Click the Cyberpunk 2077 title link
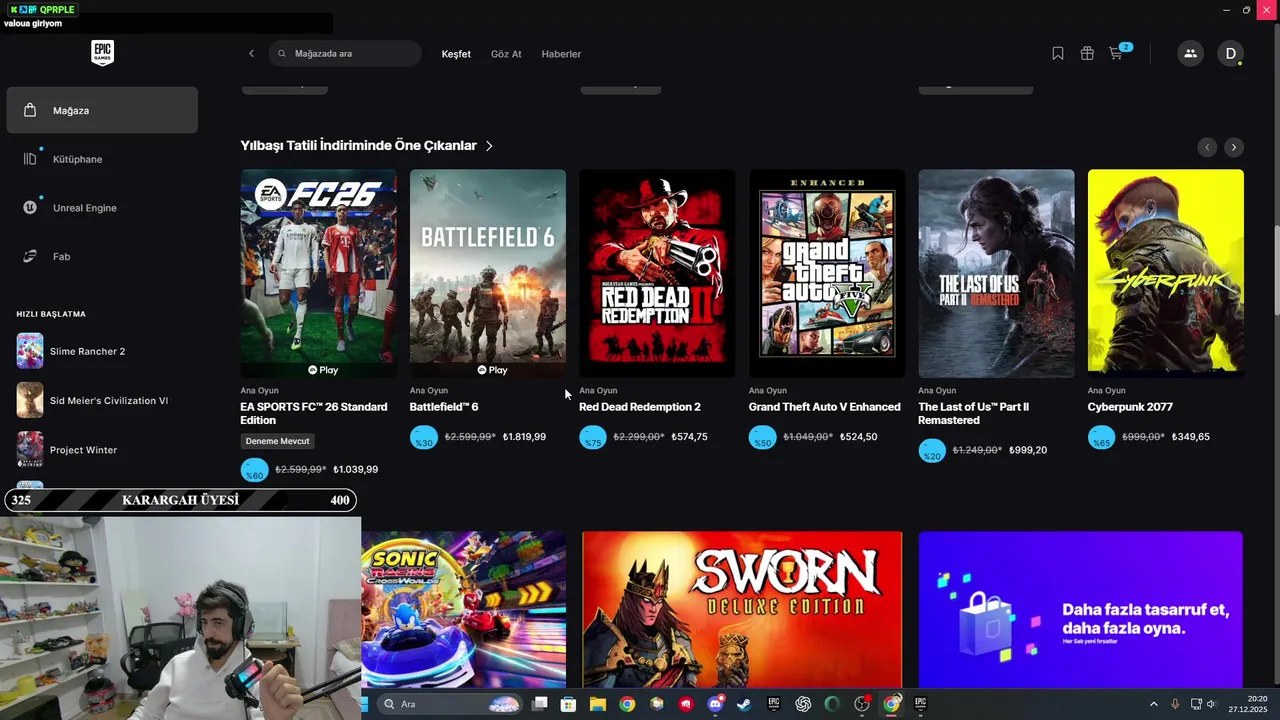1280x720 pixels. pos(1130,407)
